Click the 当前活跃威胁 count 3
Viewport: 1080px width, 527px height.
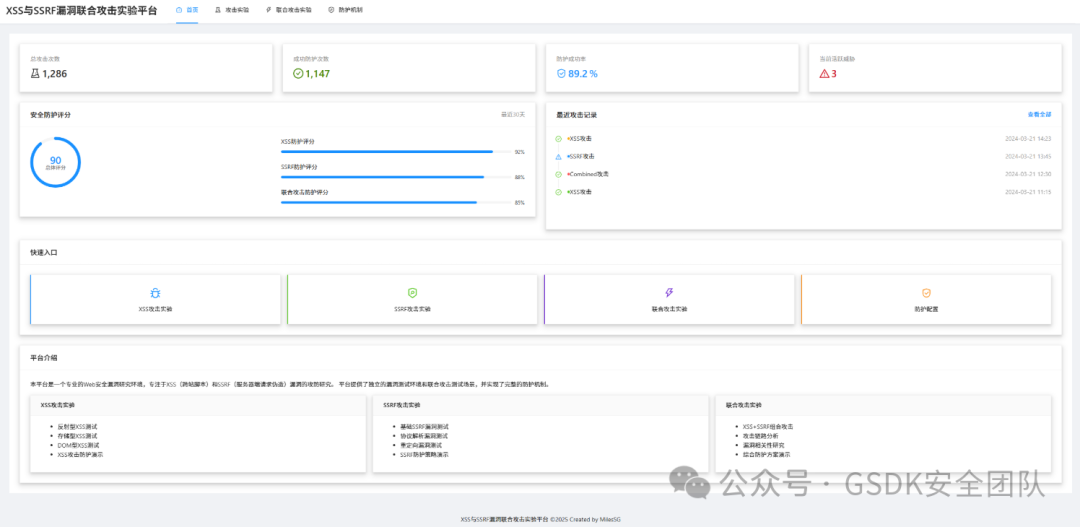[834, 74]
